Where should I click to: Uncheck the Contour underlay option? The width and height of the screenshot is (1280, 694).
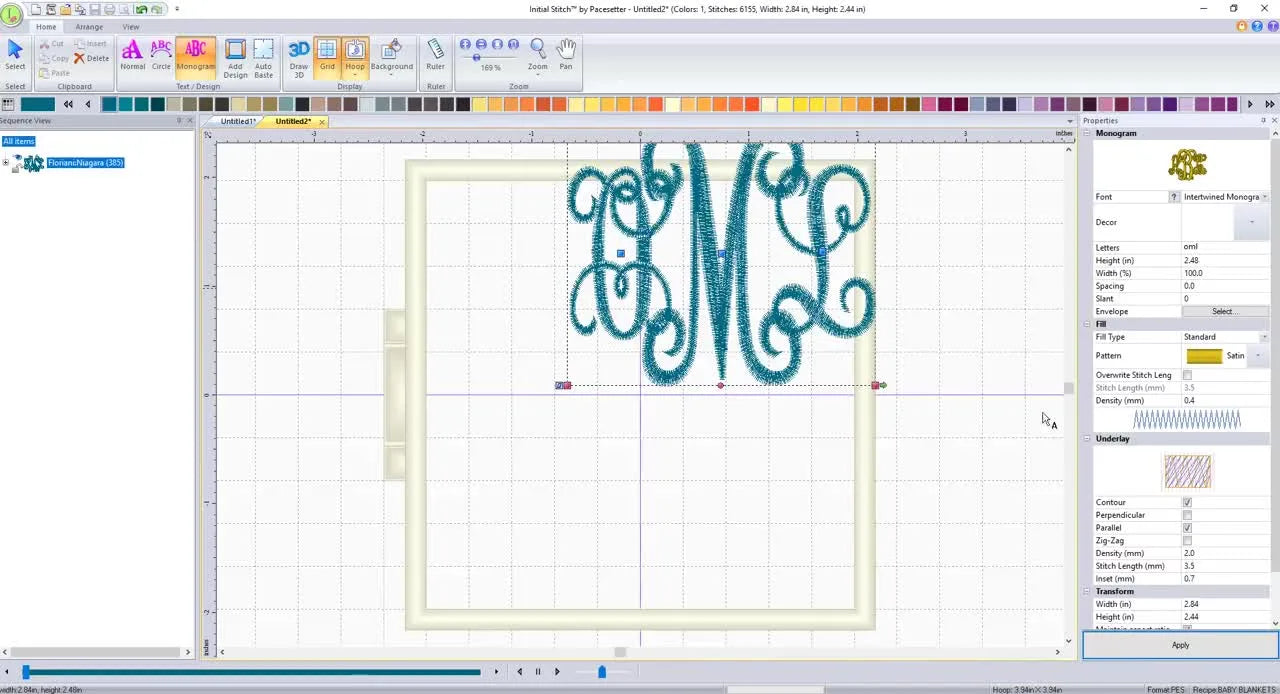click(1187, 502)
